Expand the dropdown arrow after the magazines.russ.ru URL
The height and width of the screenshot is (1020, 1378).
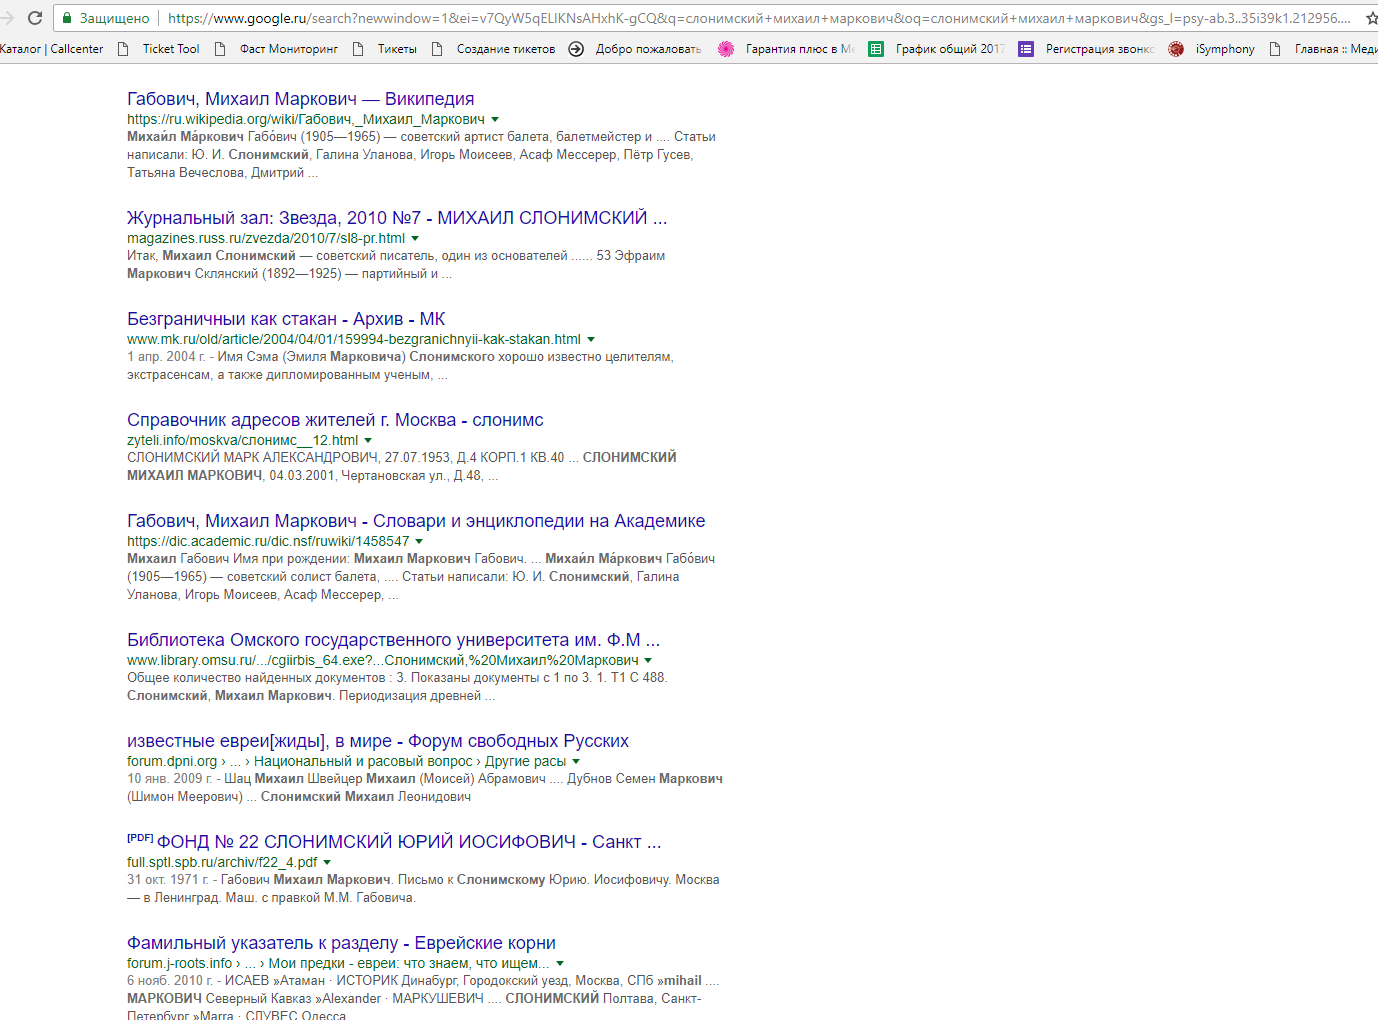click(x=415, y=239)
